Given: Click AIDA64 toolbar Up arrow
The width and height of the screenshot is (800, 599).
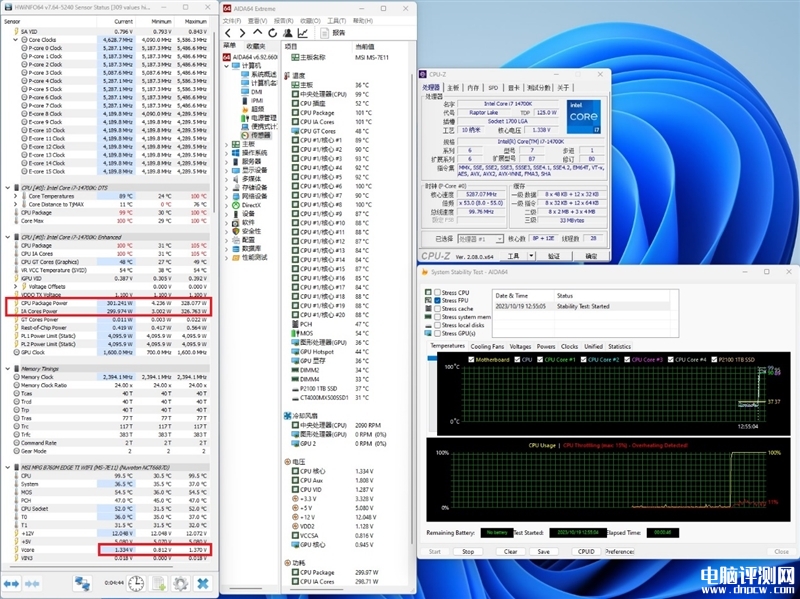Looking at the screenshot, I should [258, 33].
